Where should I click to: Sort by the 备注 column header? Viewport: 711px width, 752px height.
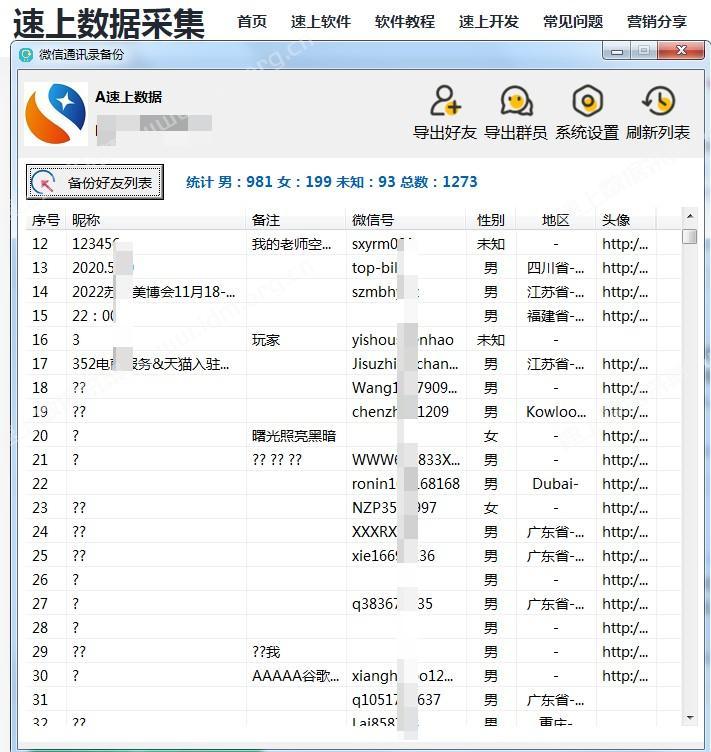(x=296, y=220)
